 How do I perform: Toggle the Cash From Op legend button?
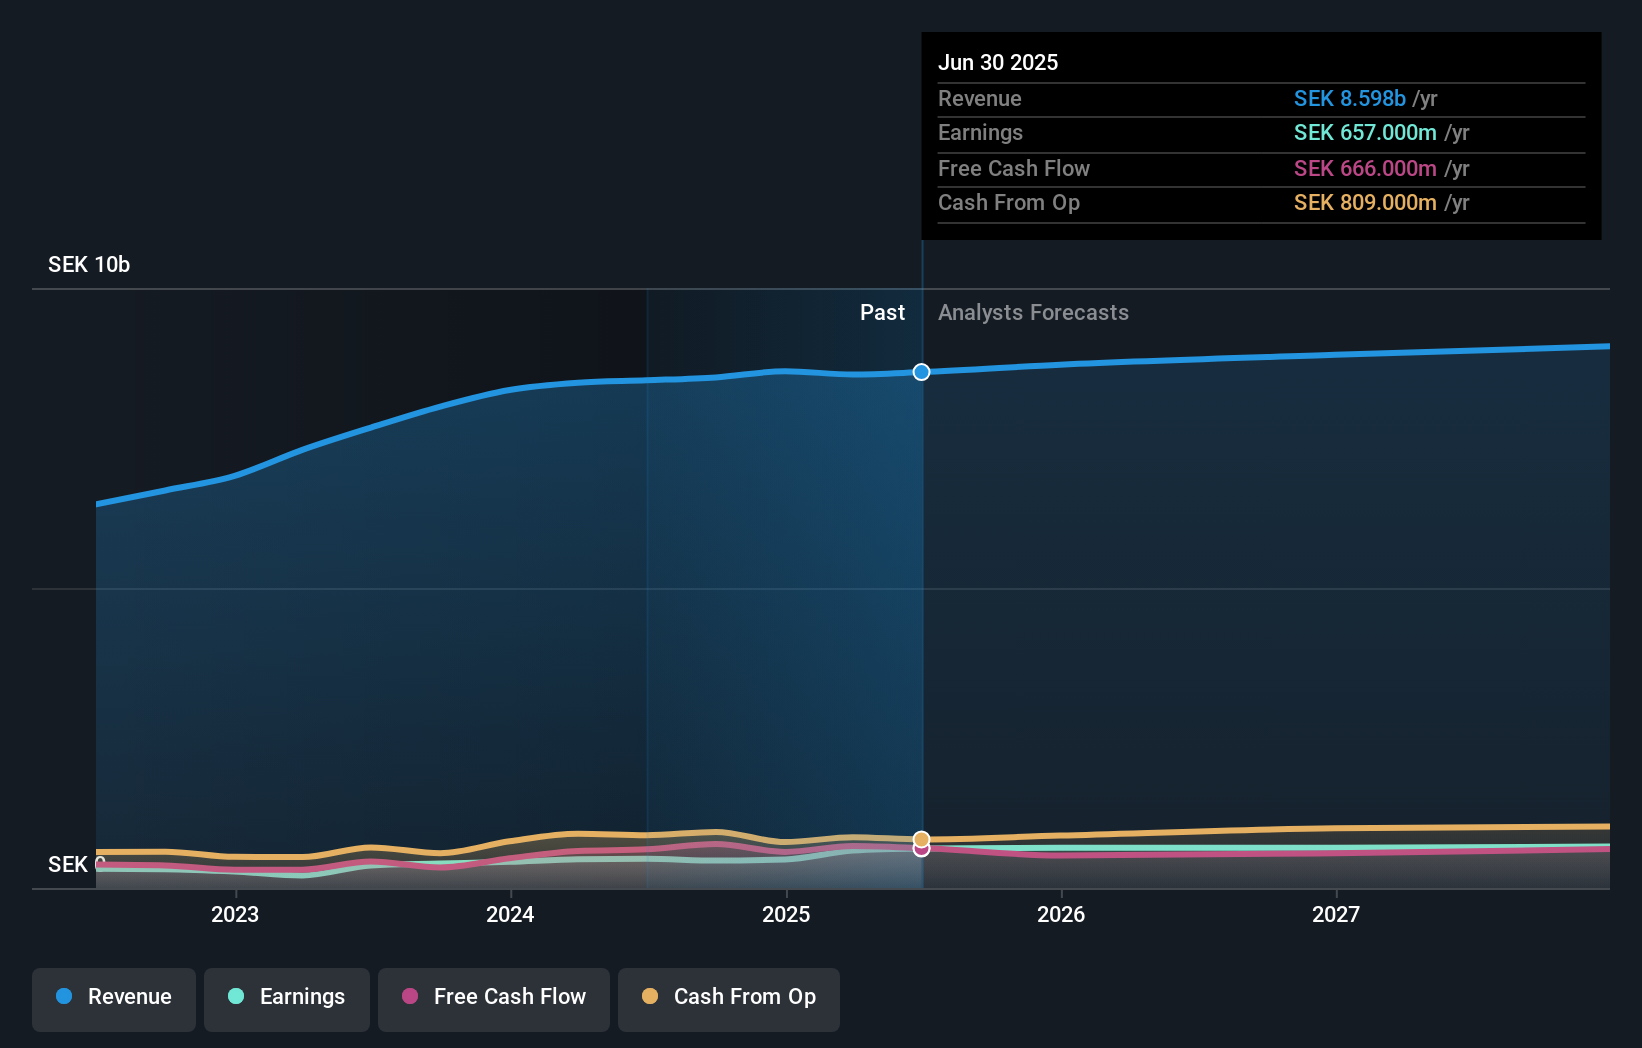click(729, 999)
